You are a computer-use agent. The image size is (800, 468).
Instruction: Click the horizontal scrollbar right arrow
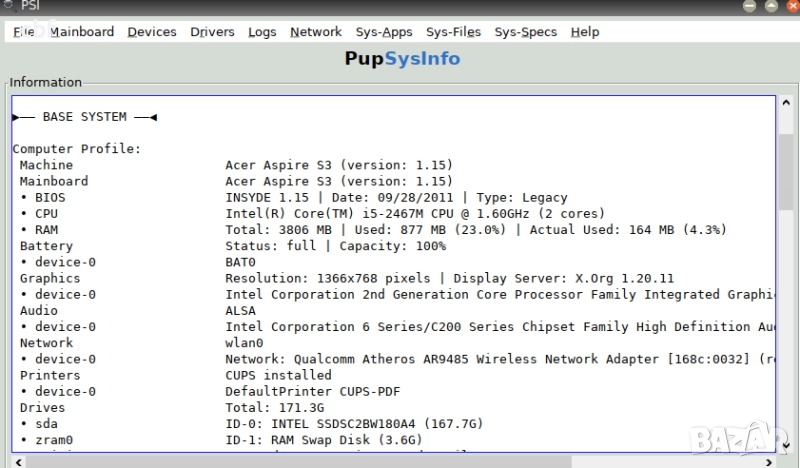pos(769,461)
